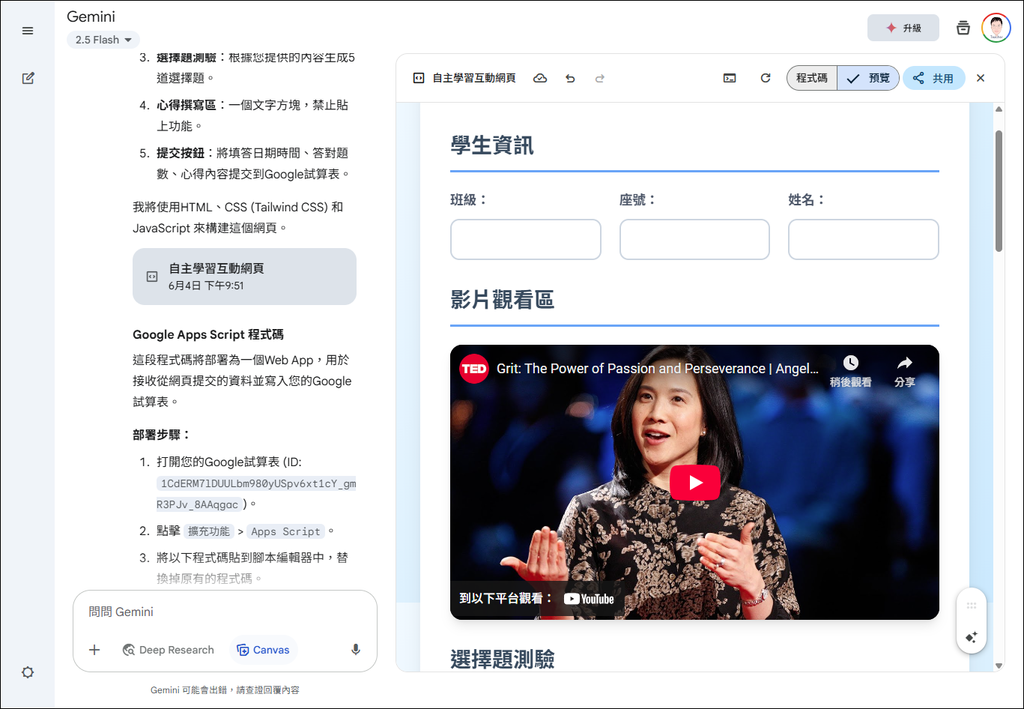Screen dimensions: 1024x709
Task: Click the 班級 input field
Action: (x=525, y=240)
